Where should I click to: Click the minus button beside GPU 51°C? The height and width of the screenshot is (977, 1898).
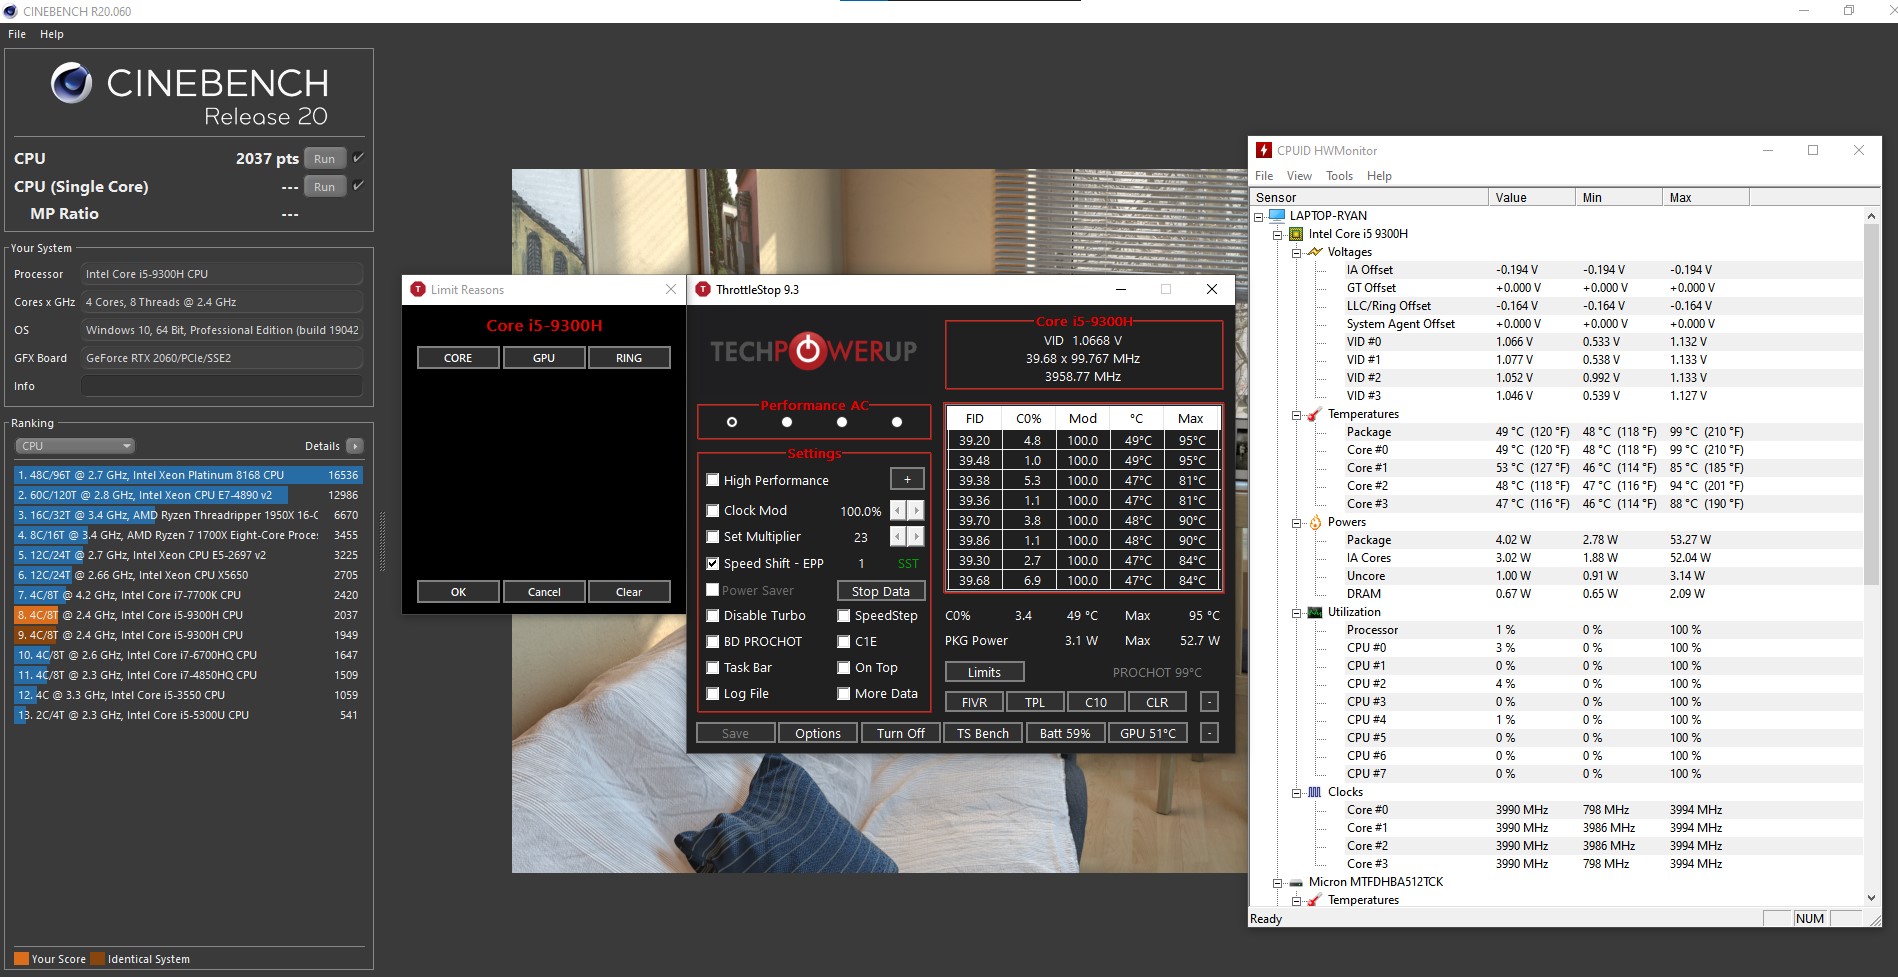(1209, 733)
